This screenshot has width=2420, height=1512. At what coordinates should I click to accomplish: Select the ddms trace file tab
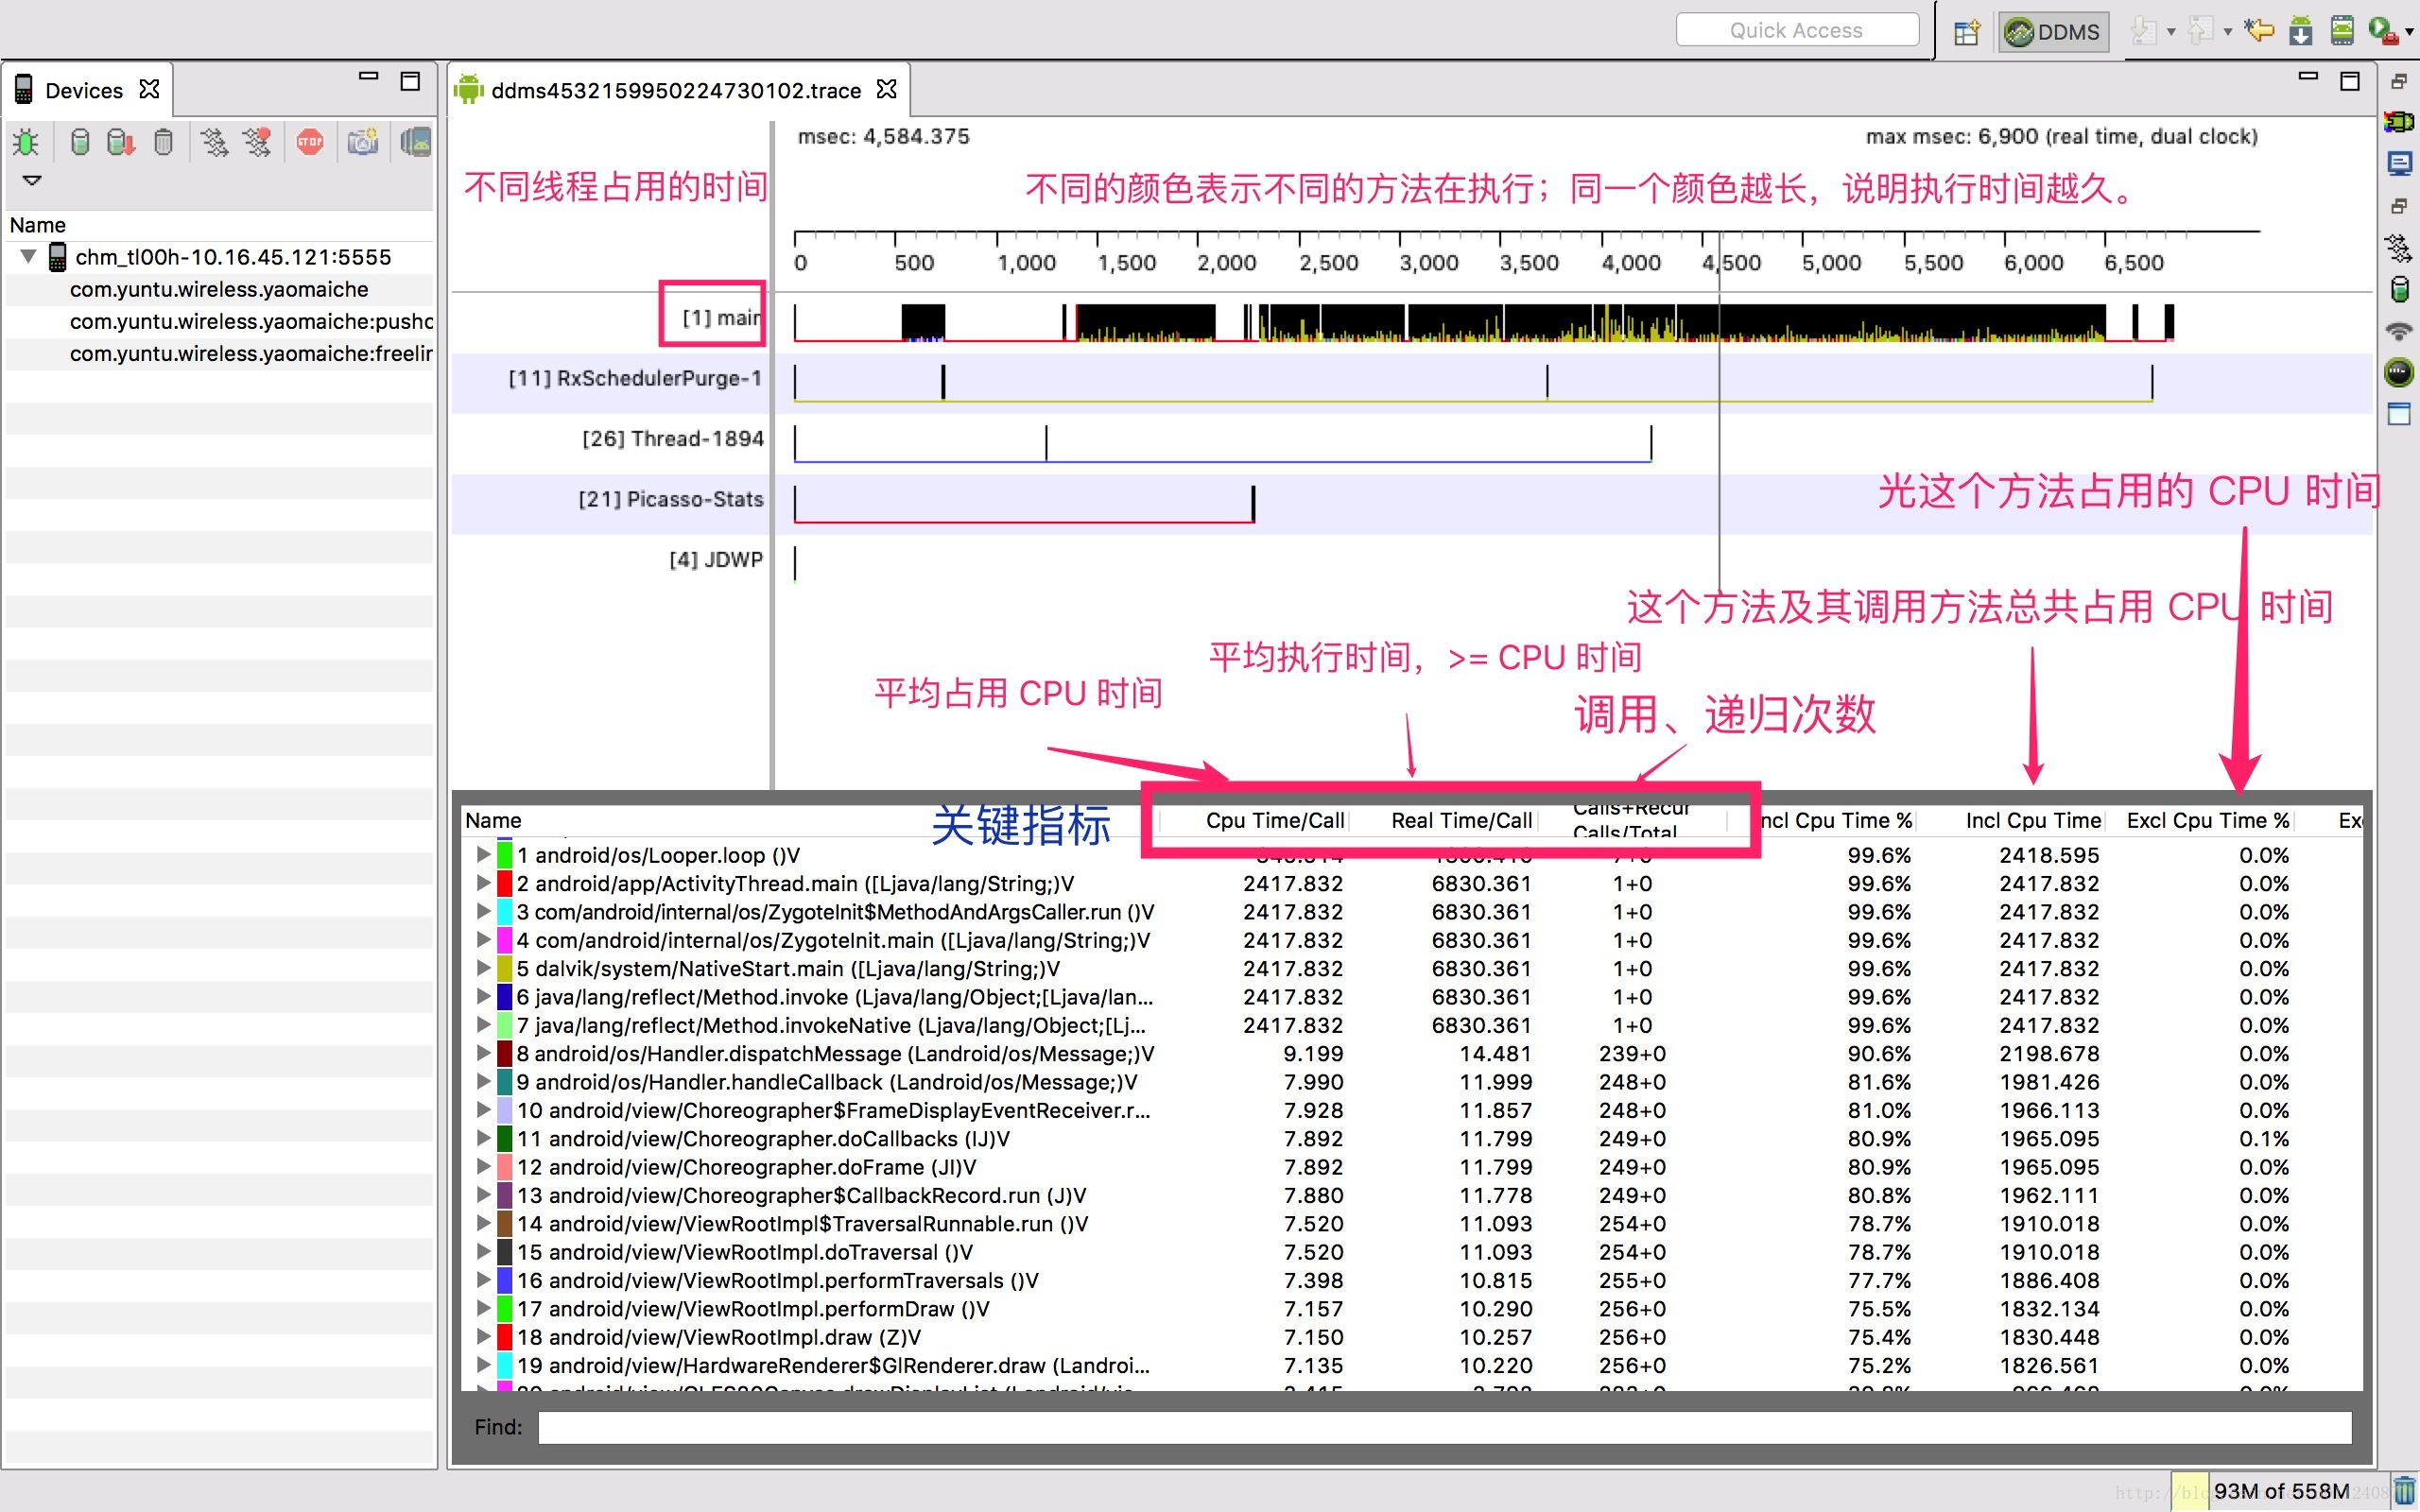pos(675,91)
